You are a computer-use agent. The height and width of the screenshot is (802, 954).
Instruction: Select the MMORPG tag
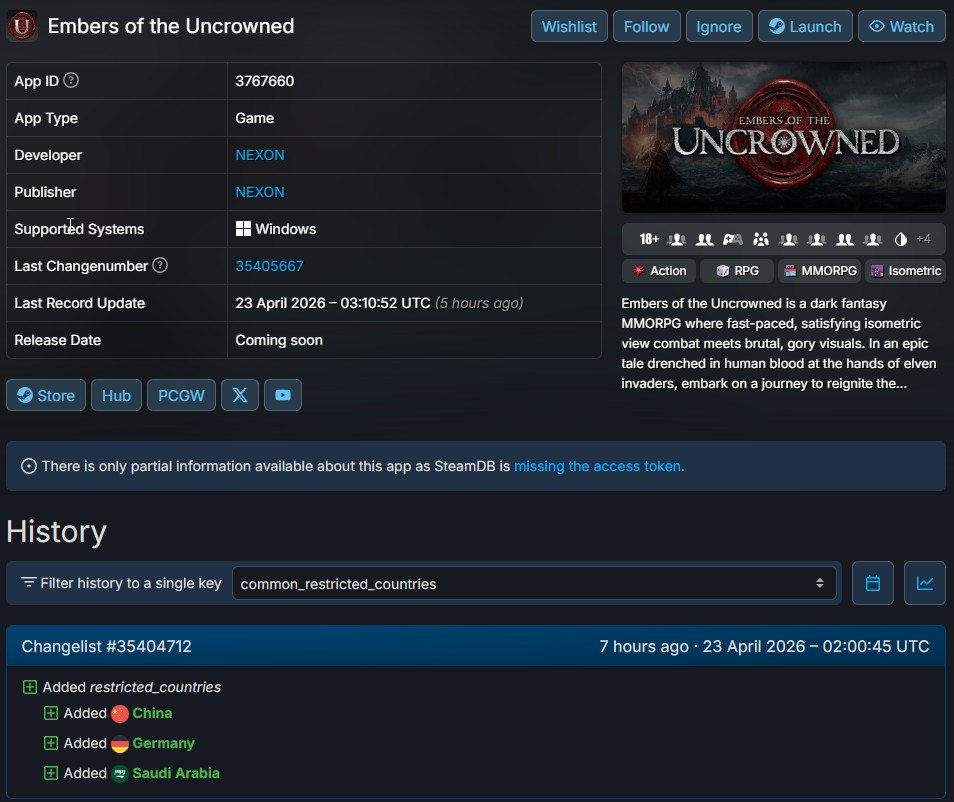click(x=820, y=271)
